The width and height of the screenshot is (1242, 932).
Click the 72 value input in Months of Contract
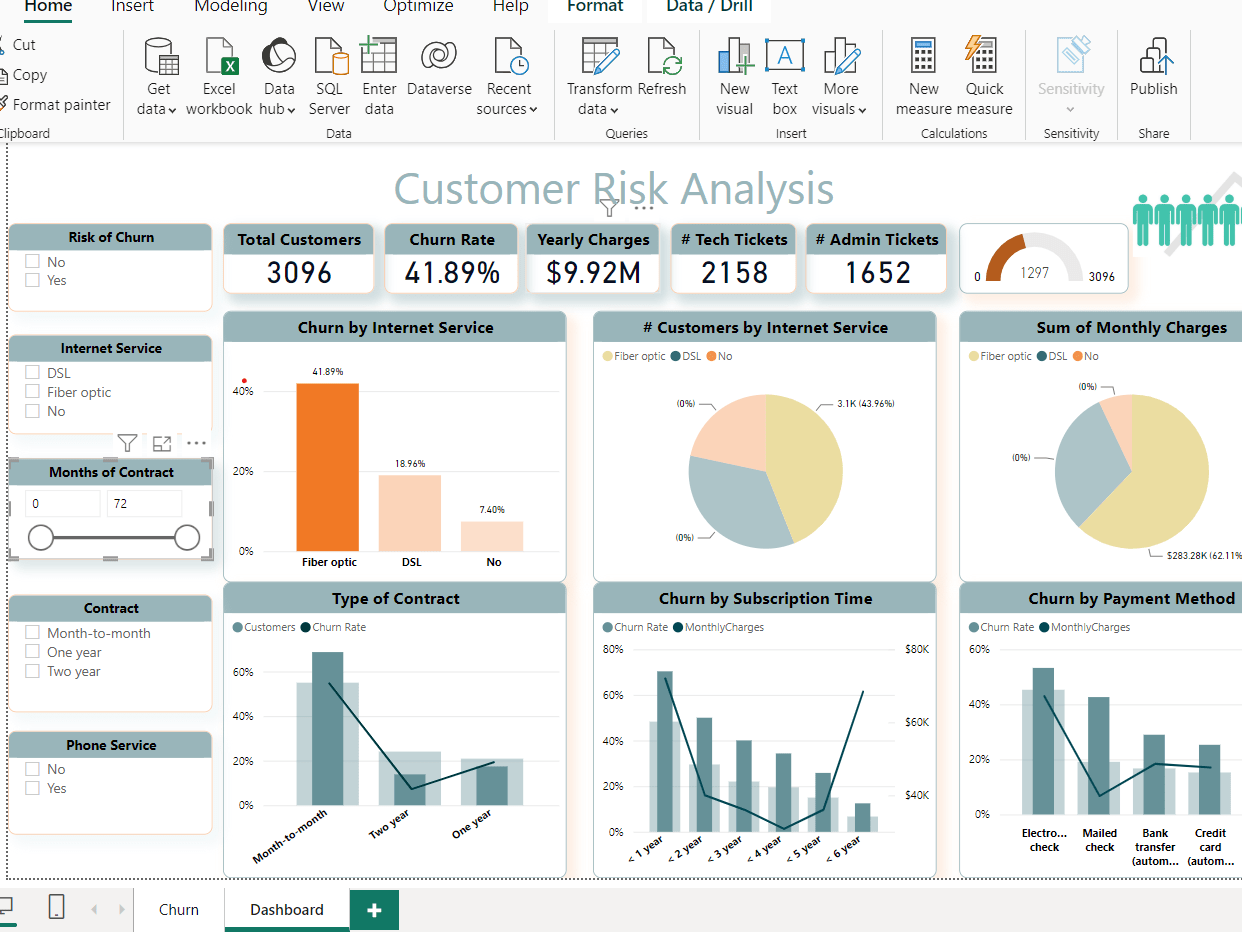pos(143,503)
